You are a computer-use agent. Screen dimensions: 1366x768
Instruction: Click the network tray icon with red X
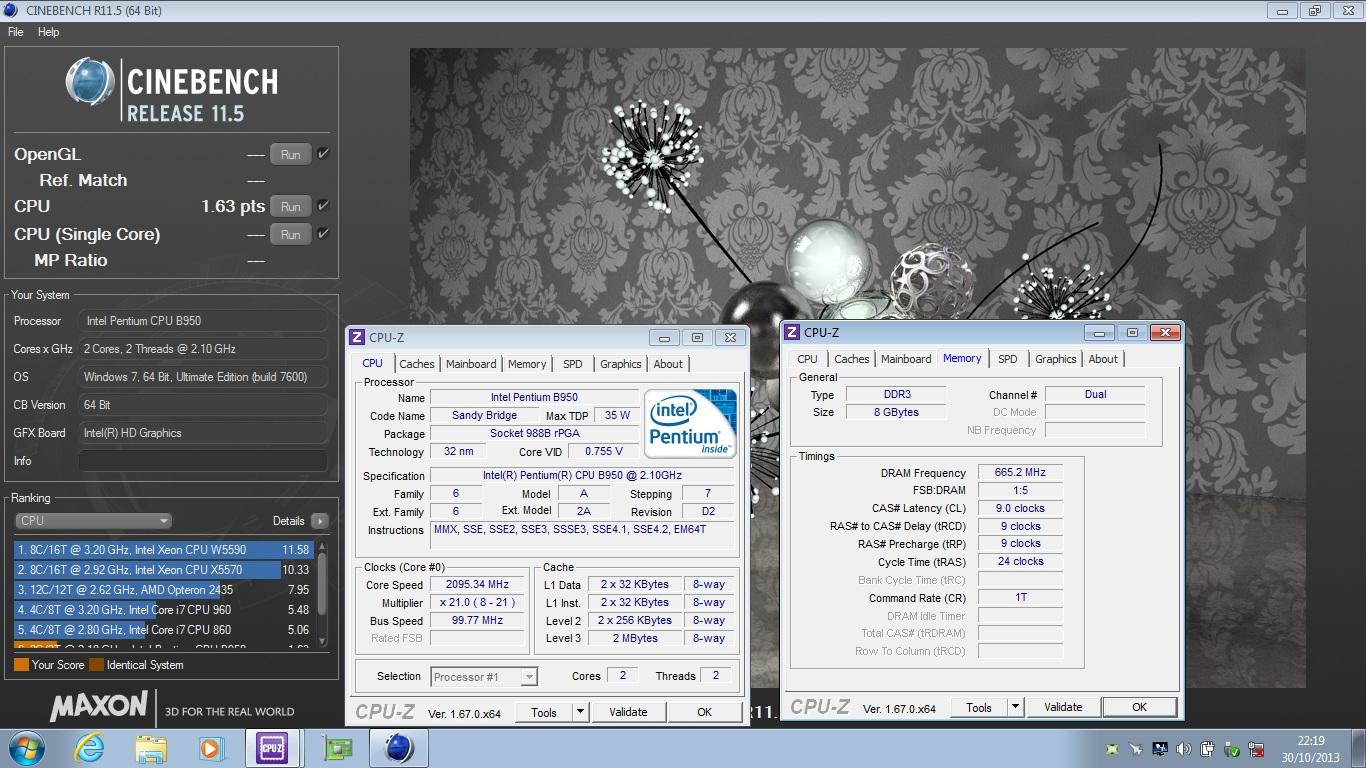click(x=1257, y=749)
